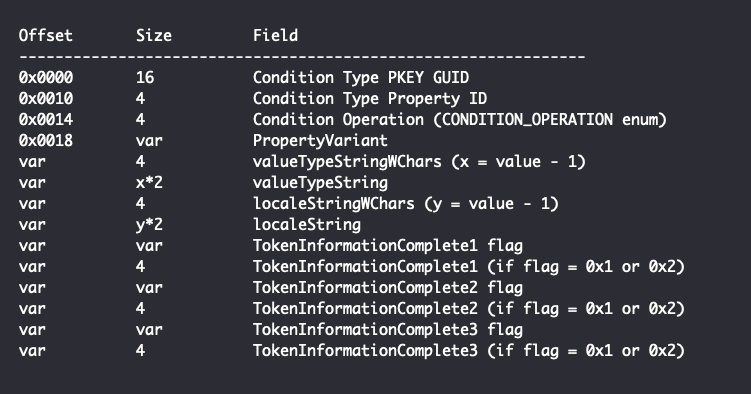Click the Field column header
This screenshot has height=394, width=751.
tap(275, 35)
